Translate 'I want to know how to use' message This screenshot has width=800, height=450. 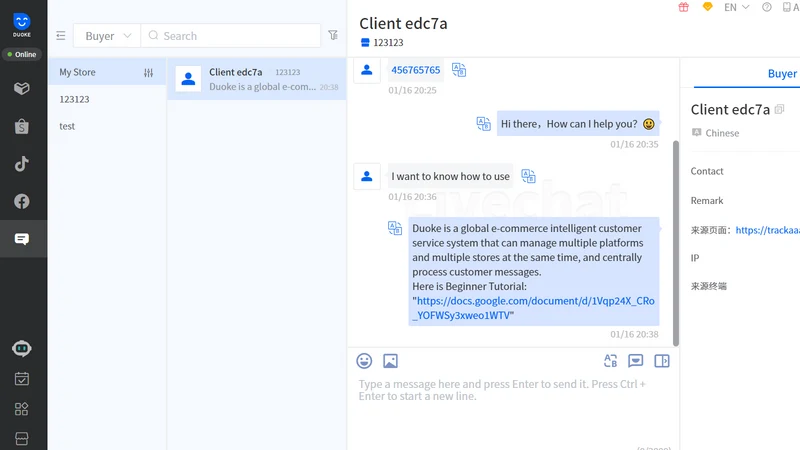tap(528, 176)
